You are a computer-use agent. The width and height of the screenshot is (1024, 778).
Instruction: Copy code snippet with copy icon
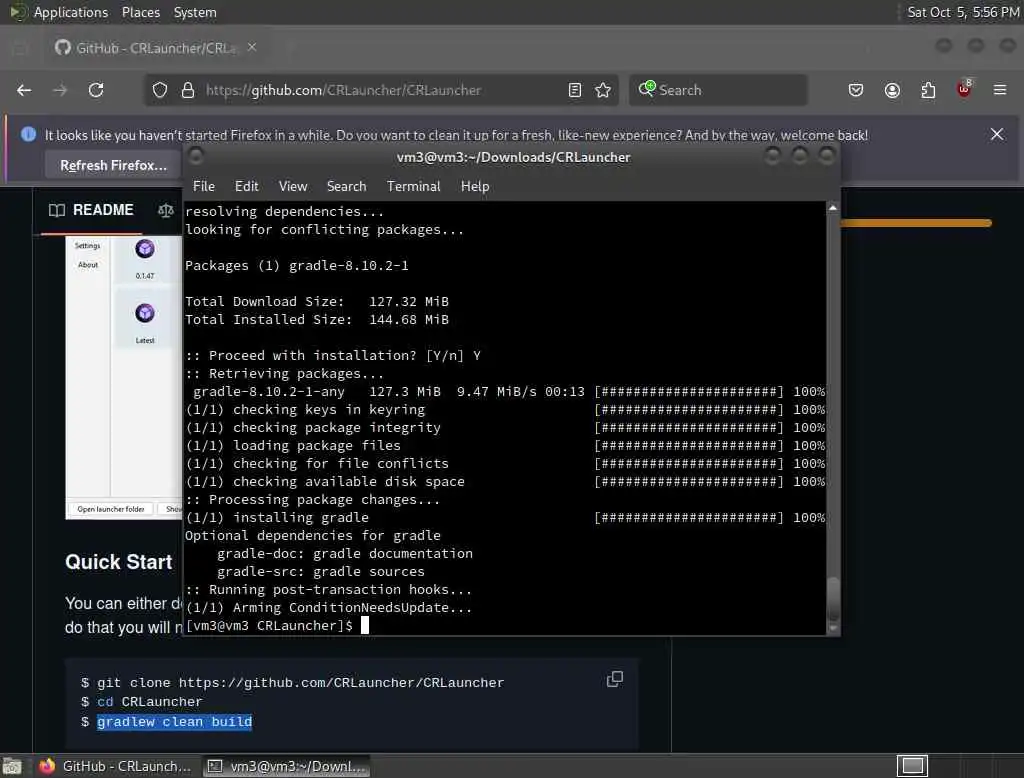click(x=615, y=679)
